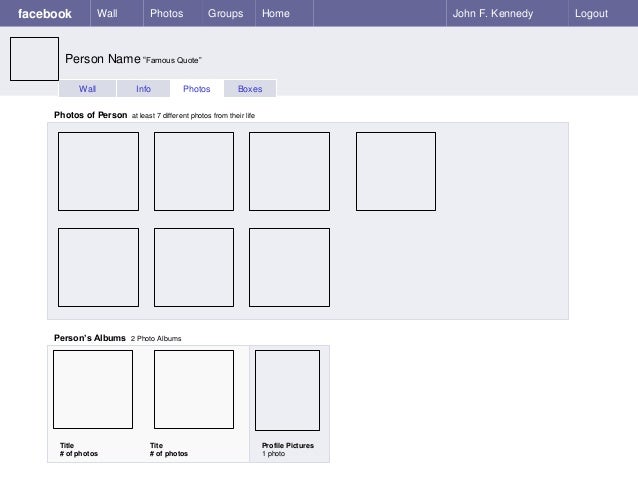Switch to the Info profile tab

click(143, 89)
